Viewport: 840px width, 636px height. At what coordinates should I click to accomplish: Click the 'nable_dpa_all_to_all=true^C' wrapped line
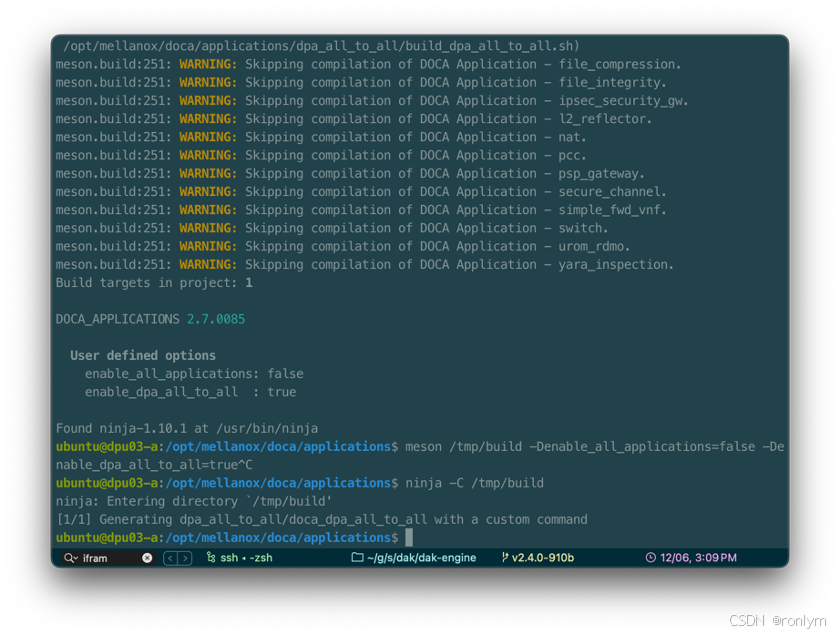click(154, 465)
